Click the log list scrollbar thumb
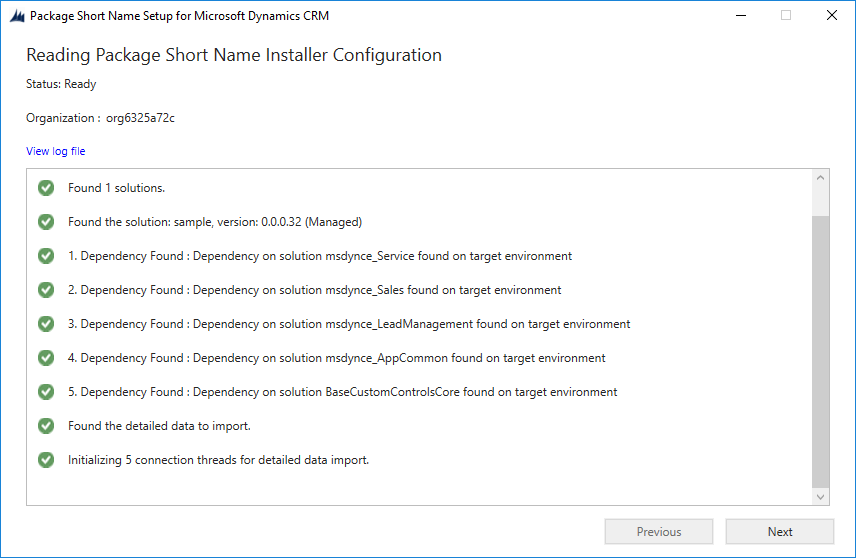This screenshot has width=856, height=558. [820, 352]
